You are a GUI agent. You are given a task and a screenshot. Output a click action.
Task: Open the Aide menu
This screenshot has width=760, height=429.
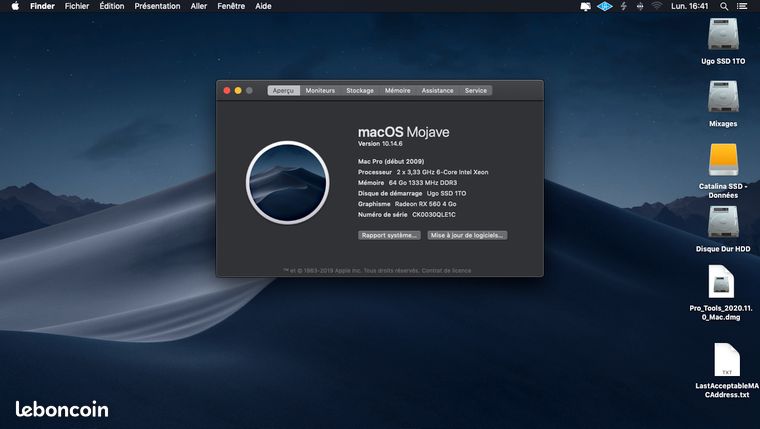[x=263, y=6]
